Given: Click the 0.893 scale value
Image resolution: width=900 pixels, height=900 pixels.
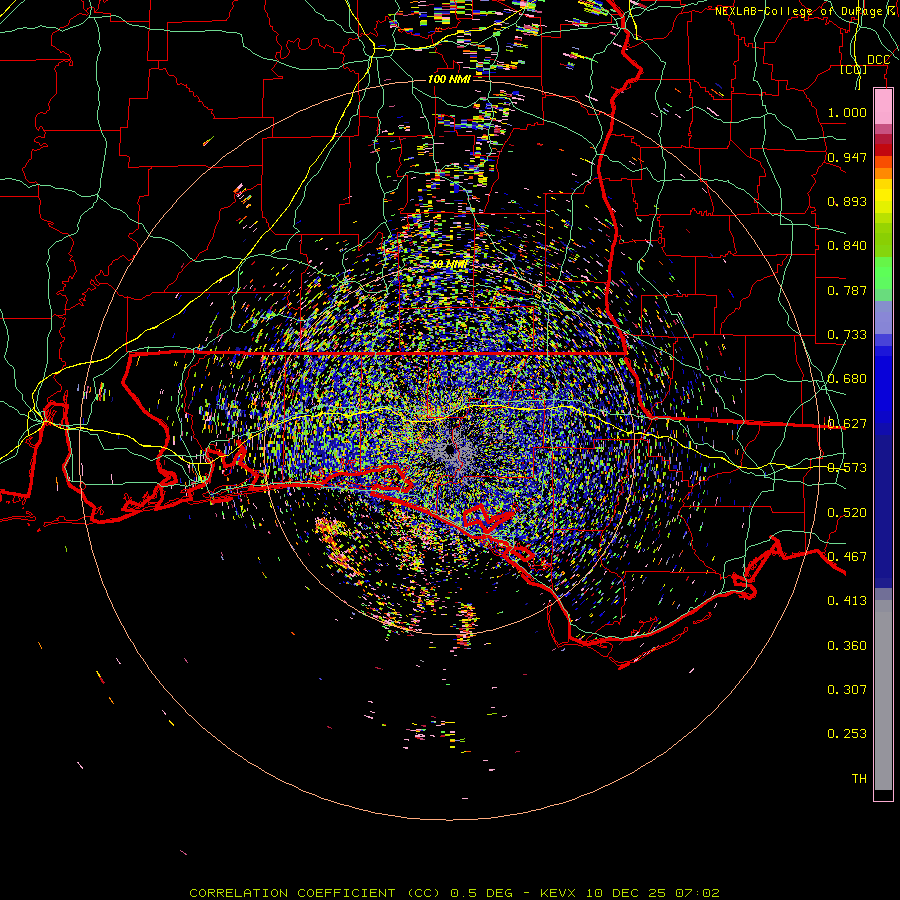Looking at the screenshot, I should click(847, 201).
